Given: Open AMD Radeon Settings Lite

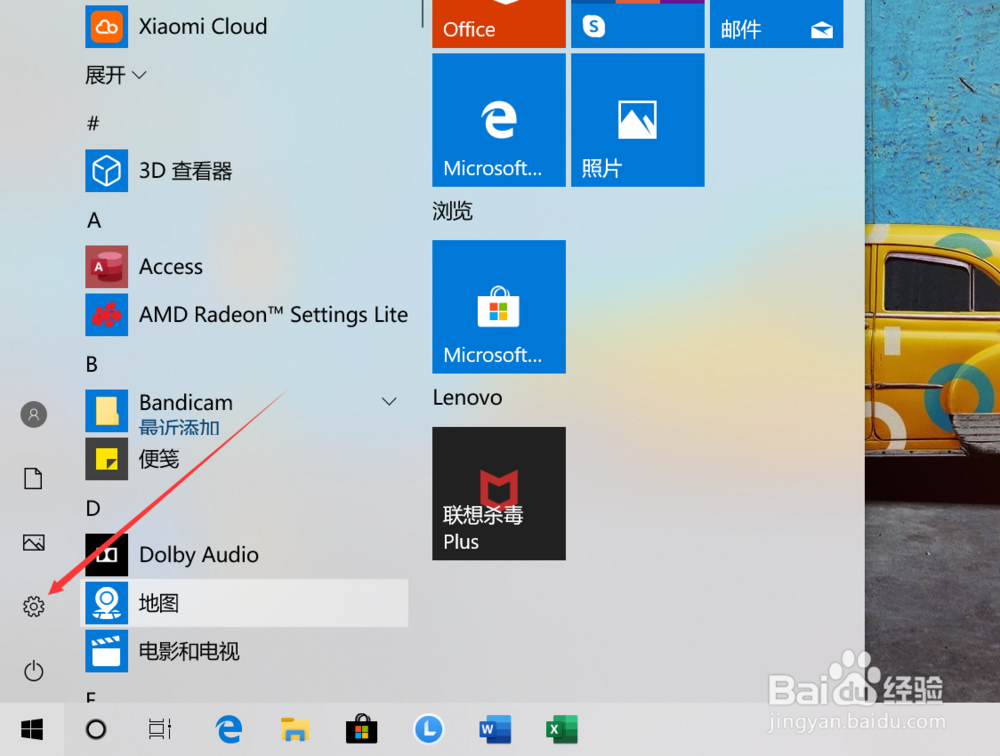Looking at the screenshot, I should 247,315.
